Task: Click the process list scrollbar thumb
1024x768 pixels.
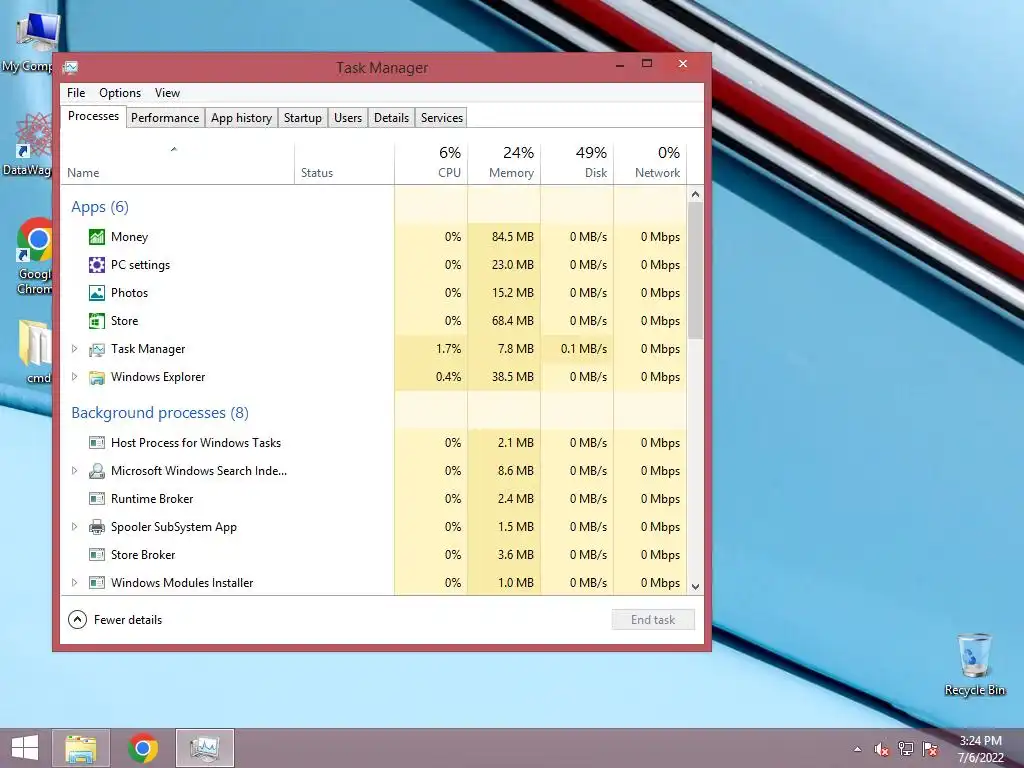Action: [696, 270]
